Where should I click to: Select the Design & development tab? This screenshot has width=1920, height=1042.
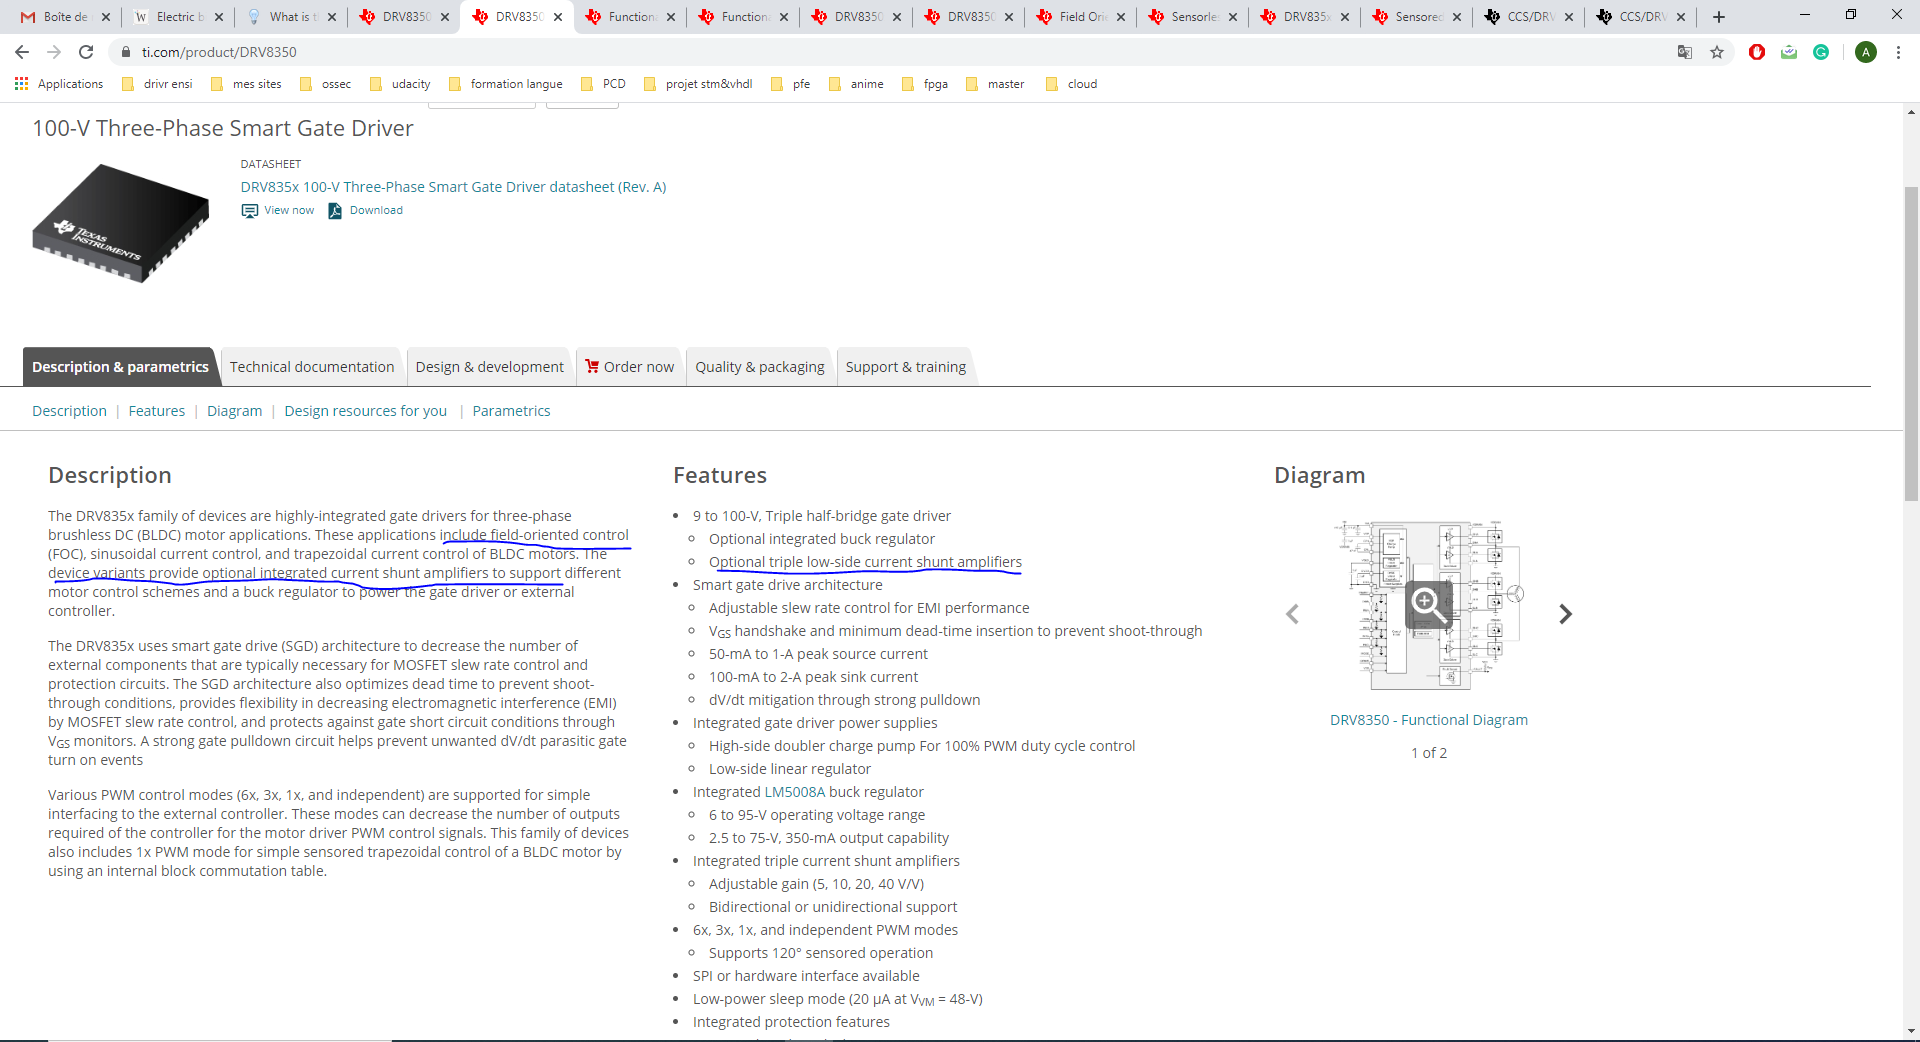coord(490,367)
